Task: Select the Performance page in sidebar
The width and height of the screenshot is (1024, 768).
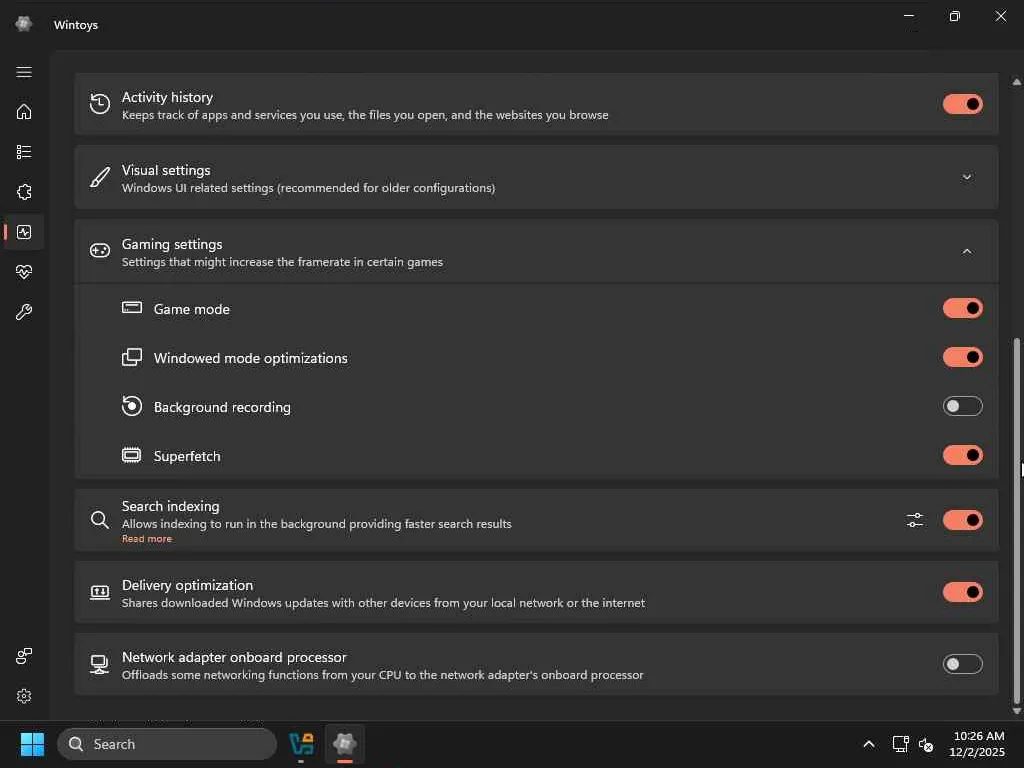Action: click(24, 232)
